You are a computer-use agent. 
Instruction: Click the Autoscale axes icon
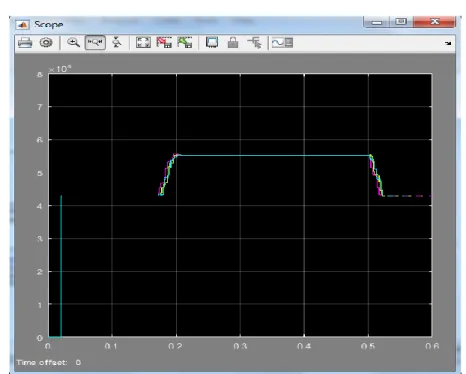click(x=143, y=43)
